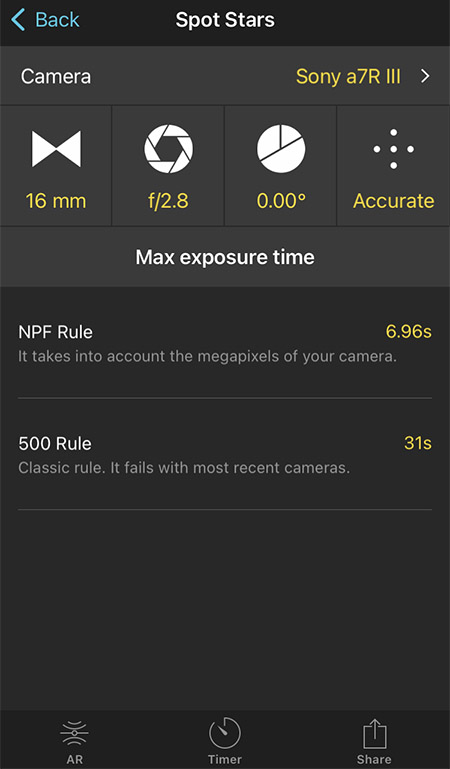The image size is (450, 769).
Task: Tap the five-dot accuracy mode icon
Action: [x=394, y=149]
